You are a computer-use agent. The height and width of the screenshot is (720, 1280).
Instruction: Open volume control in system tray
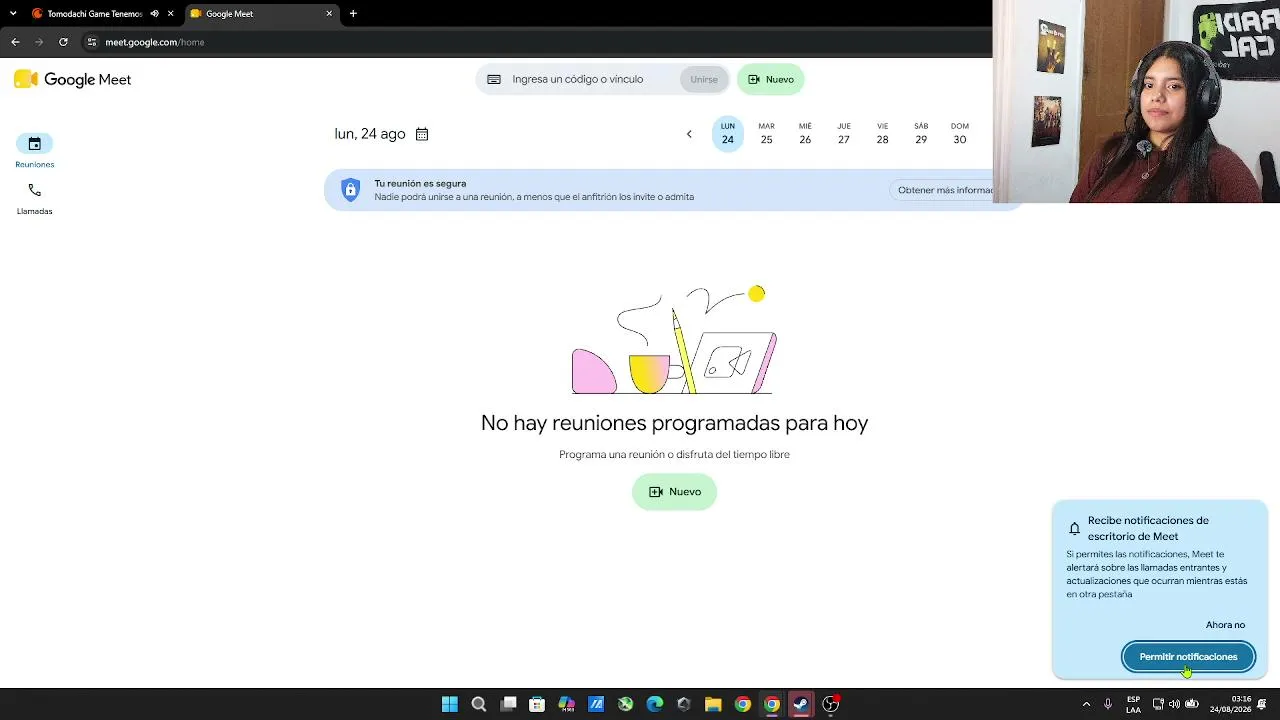click(x=1174, y=704)
